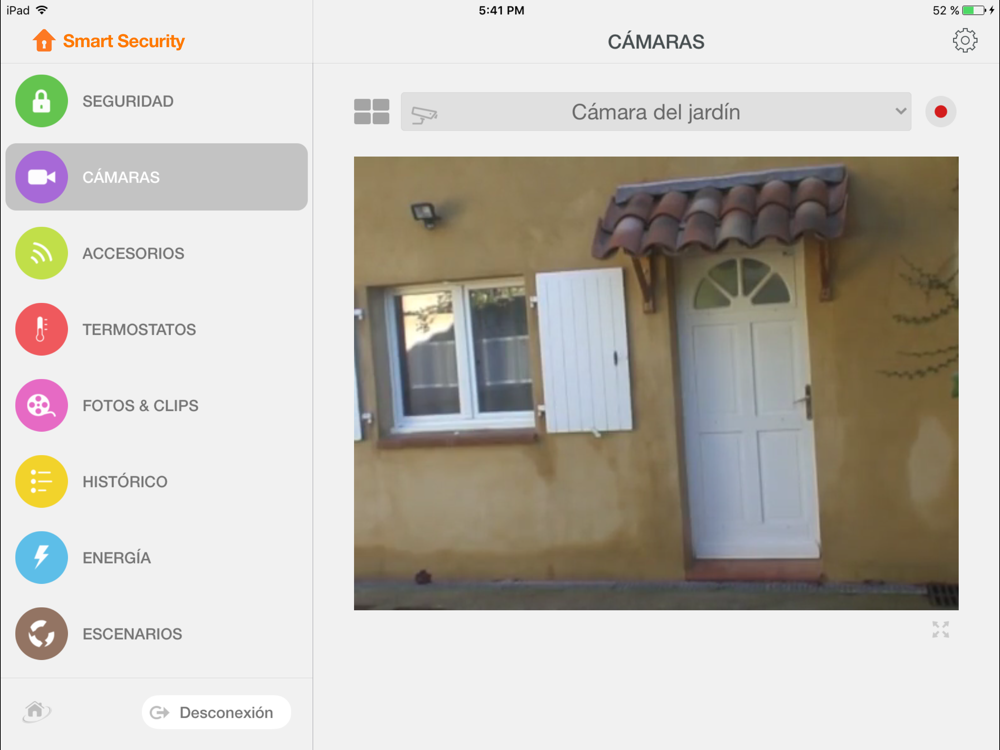This screenshot has height=750, width=1000.
Task: Click the Desconexión logout button
Action: (x=217, y=712)
